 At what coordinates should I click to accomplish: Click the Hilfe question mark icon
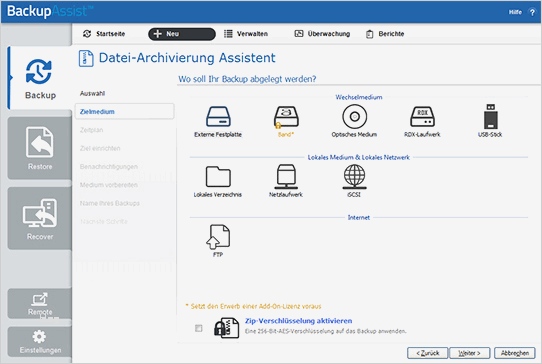pyautogui.click(x=532, y=12)
